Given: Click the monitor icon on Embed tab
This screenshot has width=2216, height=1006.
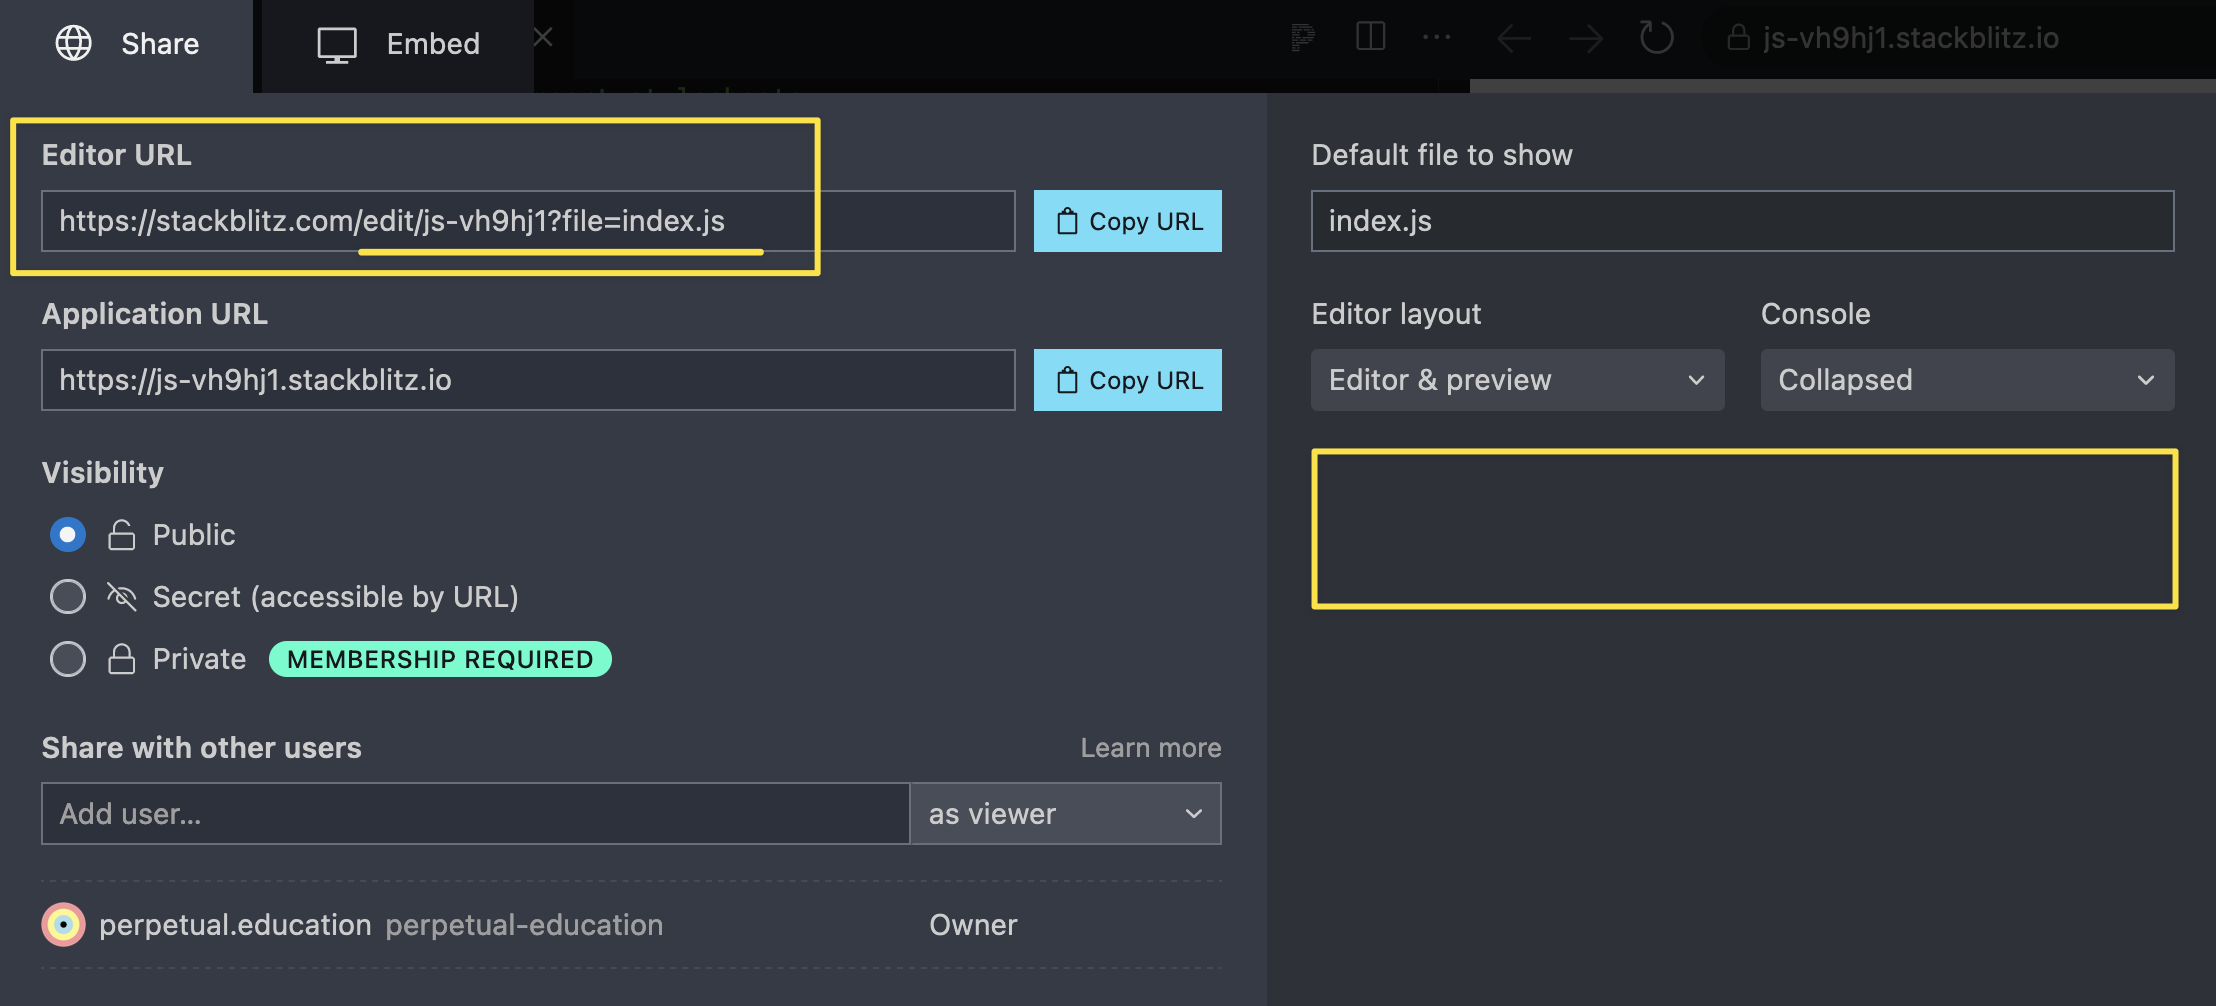Looking at the screenshot, I should [339, 43].
